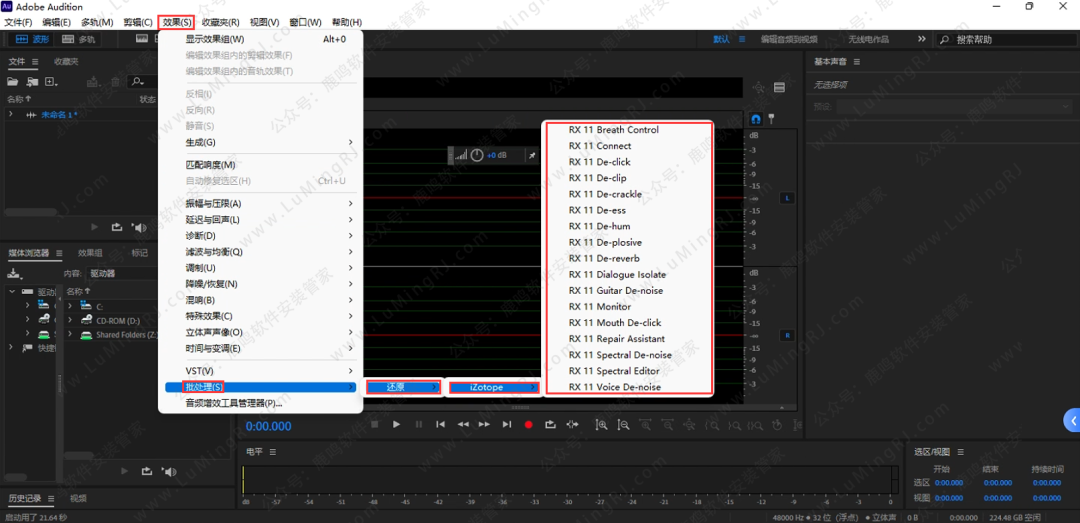The image size is (1080, 523).
Task: Click the skip selection icon in transport
Action: point(572,425)
